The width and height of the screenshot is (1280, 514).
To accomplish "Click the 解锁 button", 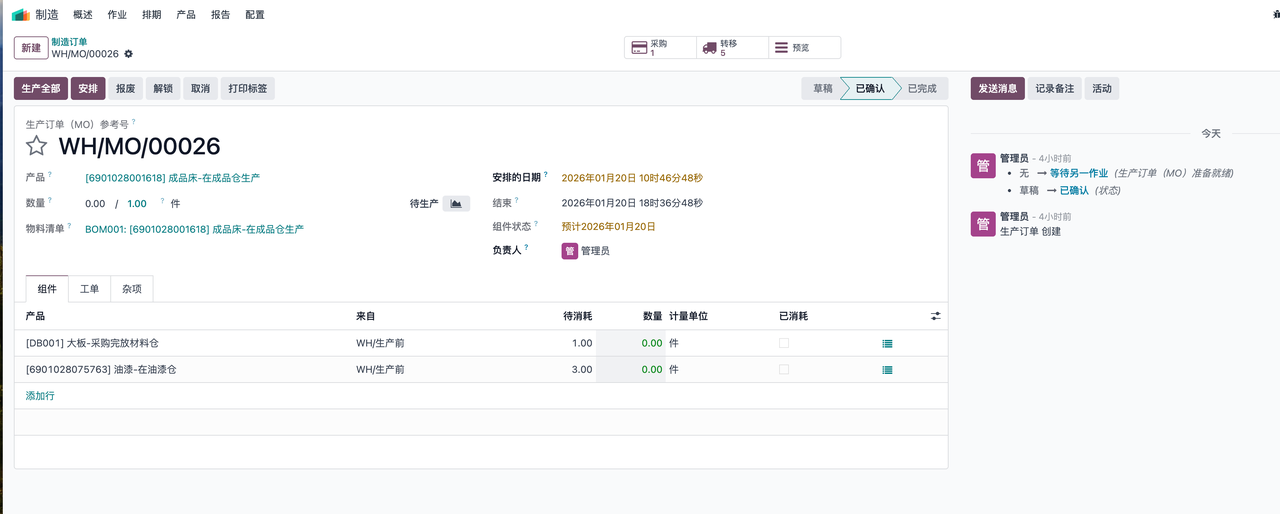I will pyautogui.click(x=163, y=88).
